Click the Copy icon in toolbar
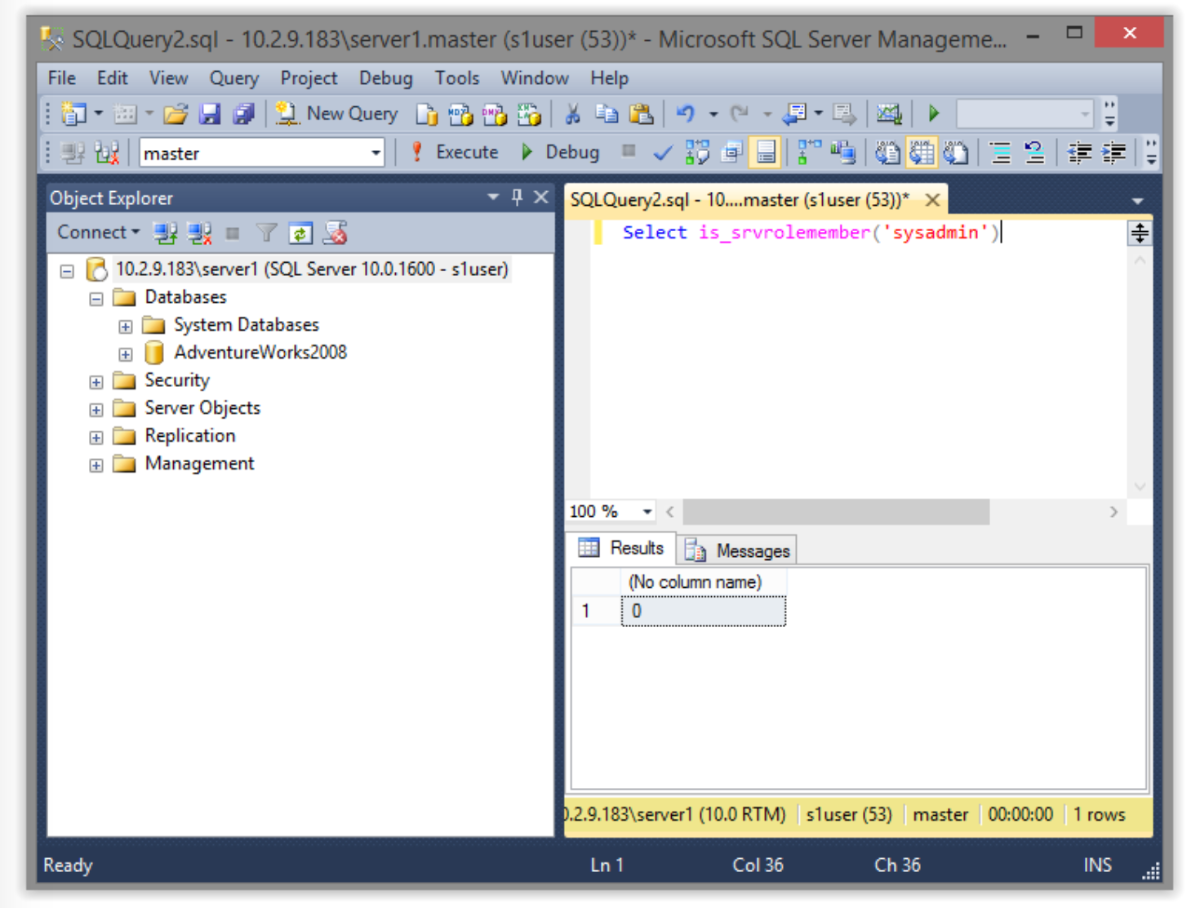 (607, 114)
